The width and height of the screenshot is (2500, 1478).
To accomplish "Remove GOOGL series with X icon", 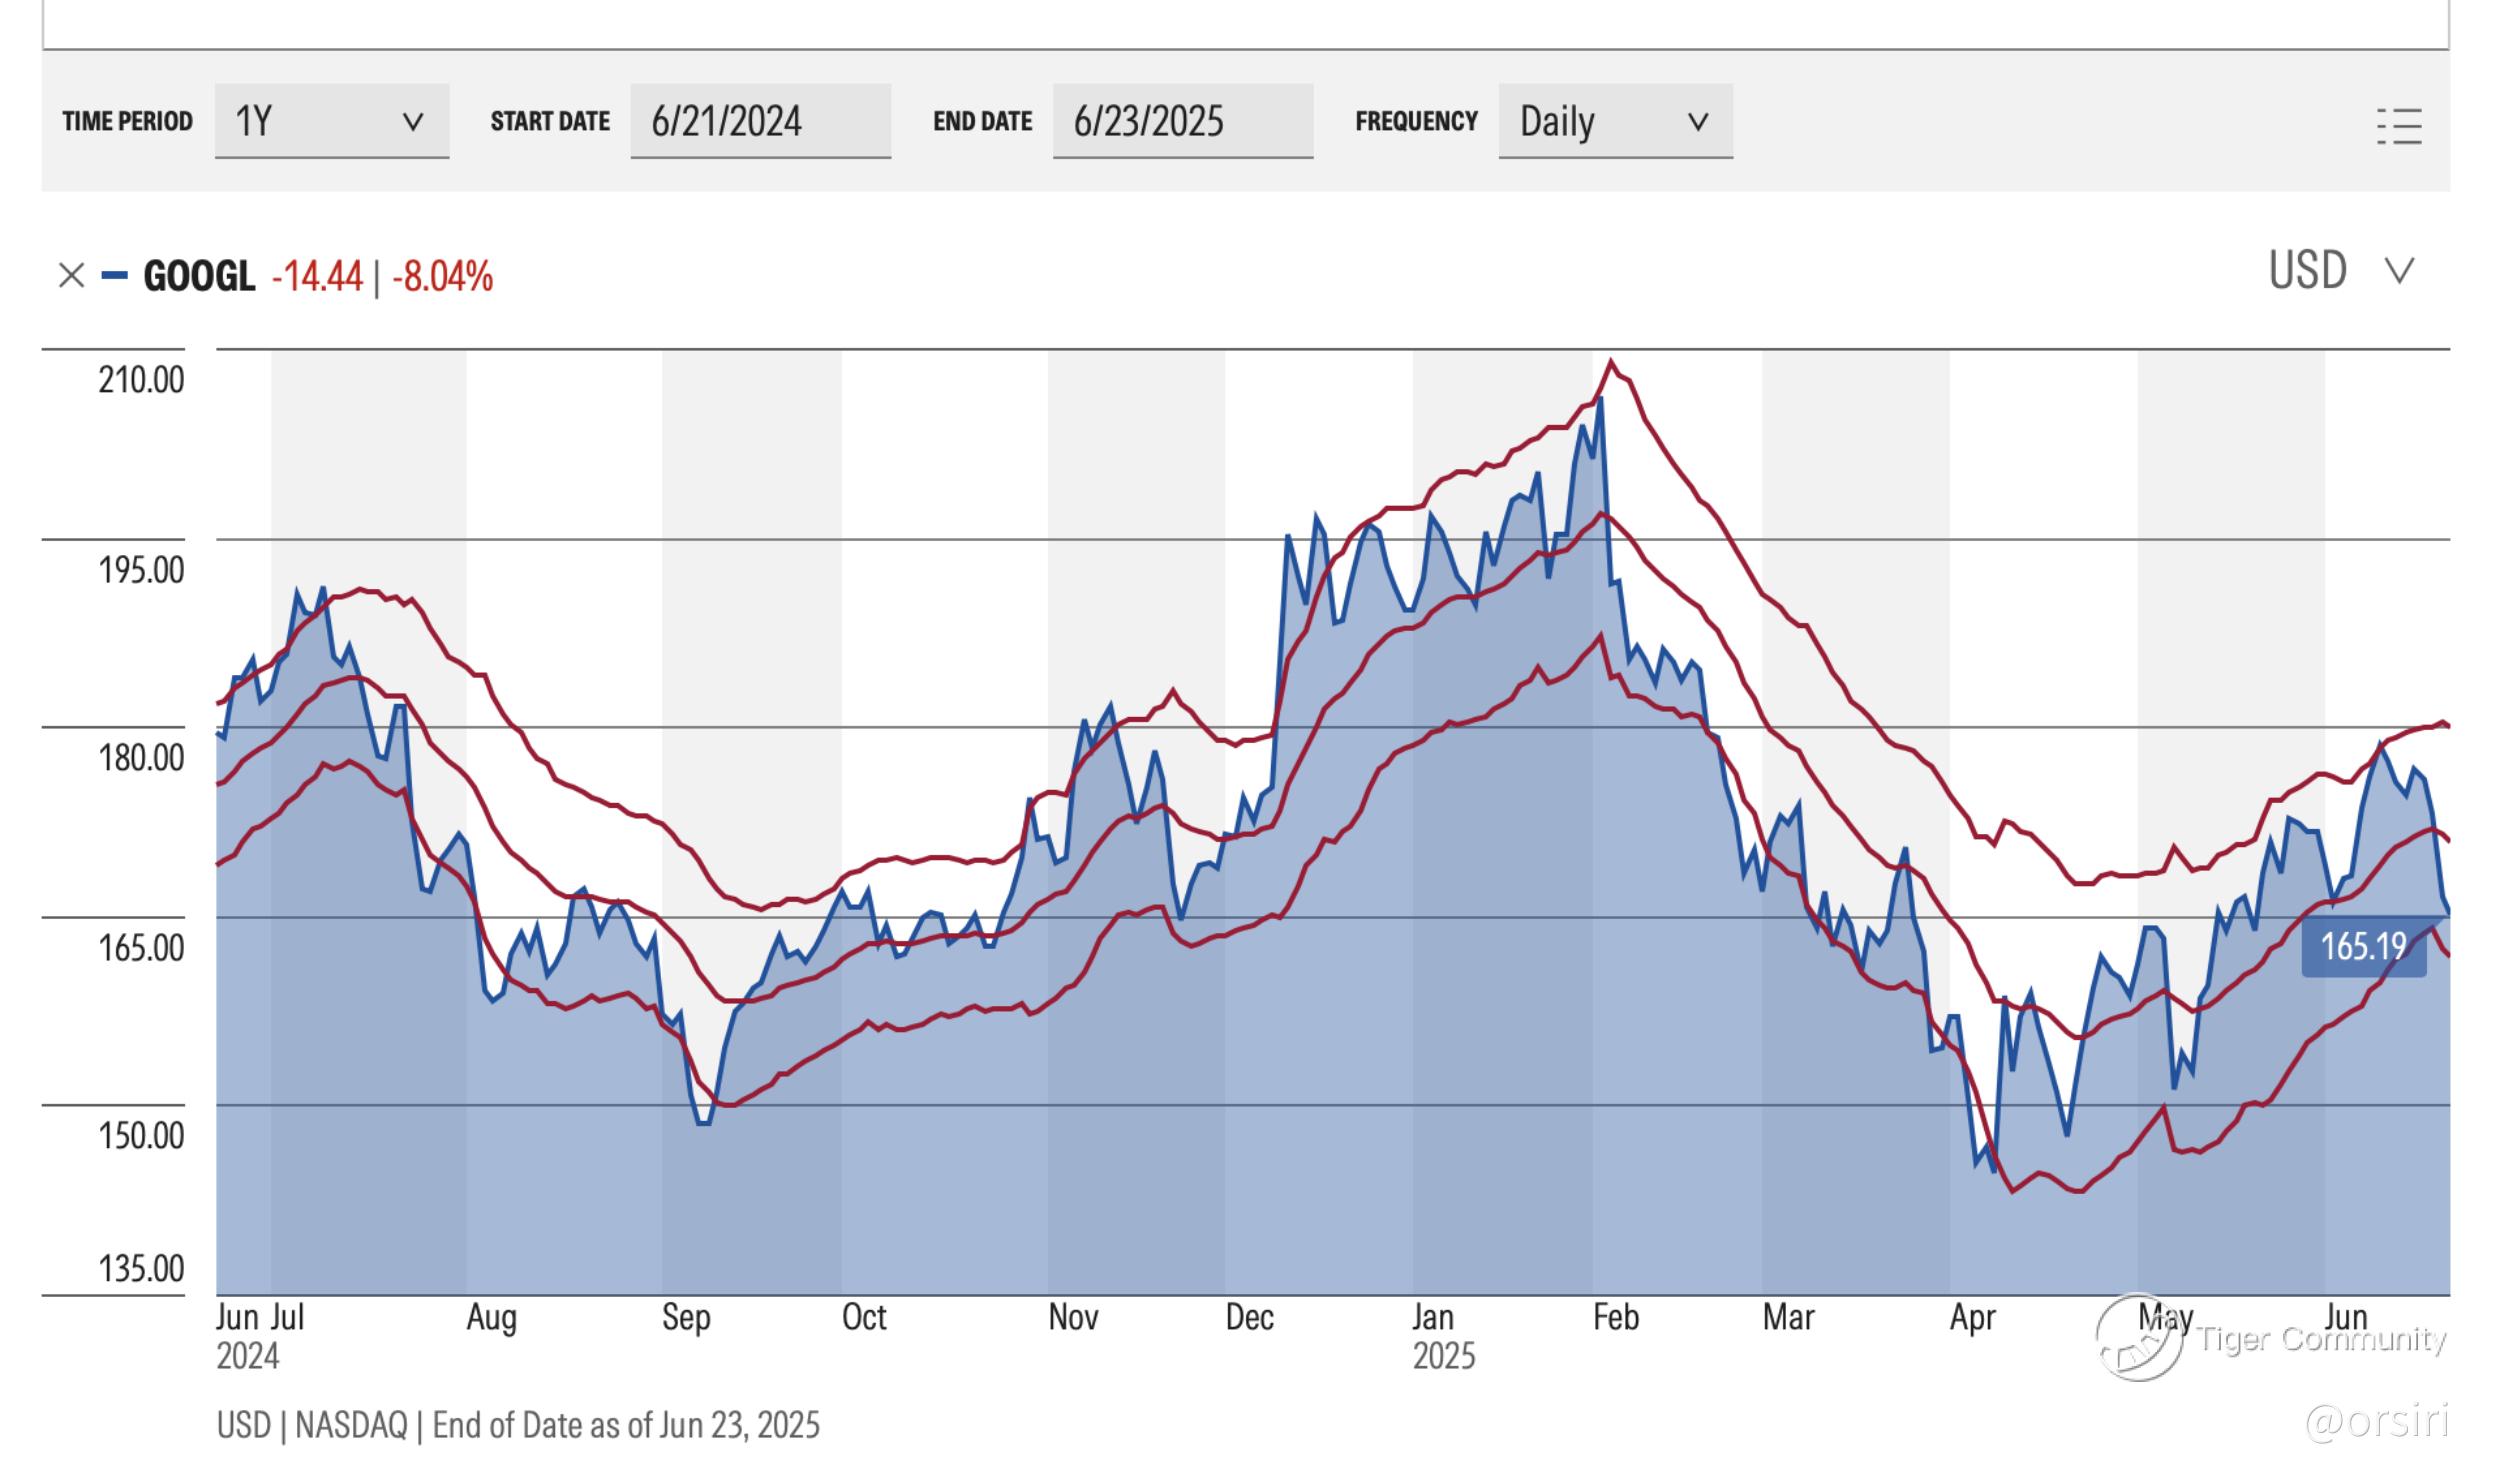I will click(71, 275).
